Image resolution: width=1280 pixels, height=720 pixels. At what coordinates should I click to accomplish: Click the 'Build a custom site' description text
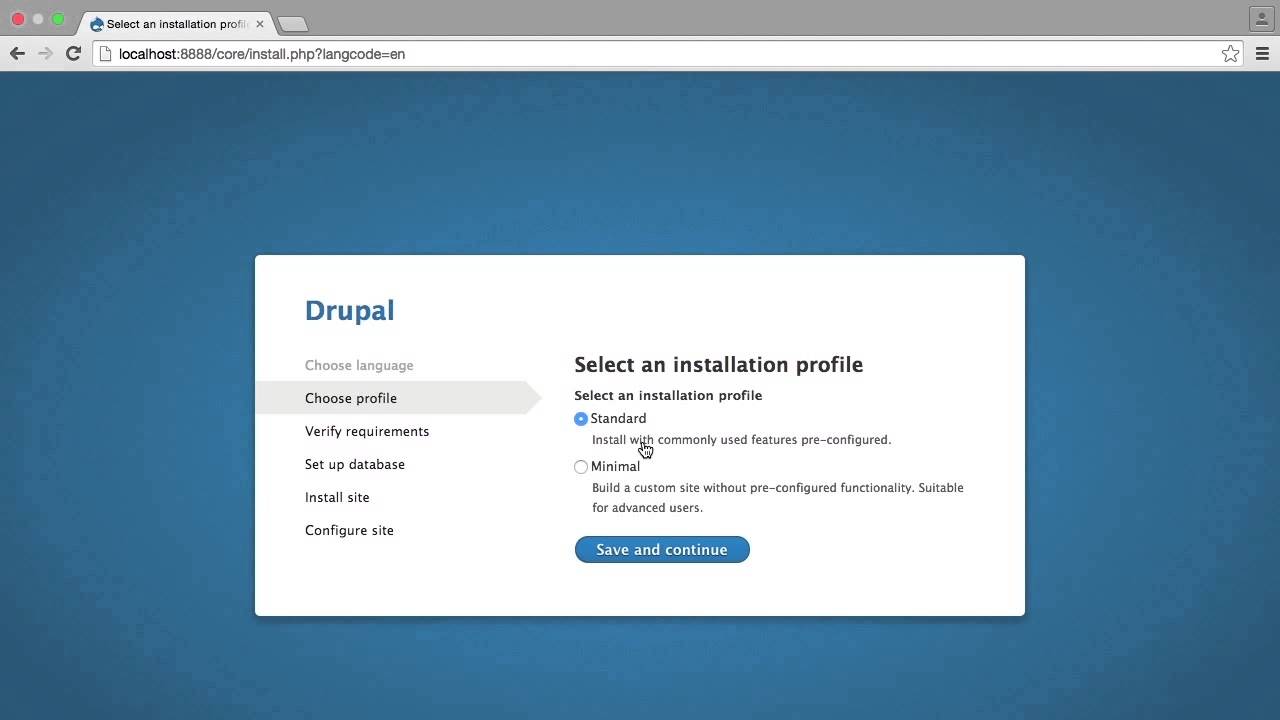click(778, 498)
